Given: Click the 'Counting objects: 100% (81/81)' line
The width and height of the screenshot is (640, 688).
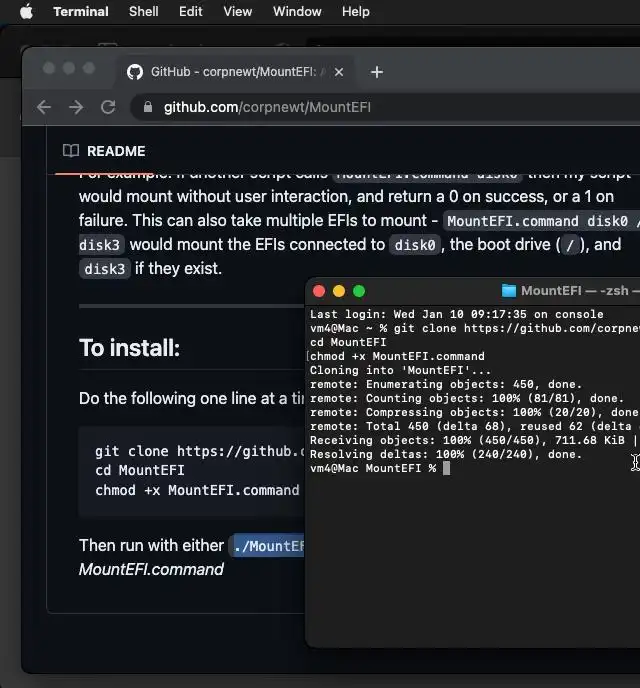Looking at the screenshot, I should click(467, 398).
